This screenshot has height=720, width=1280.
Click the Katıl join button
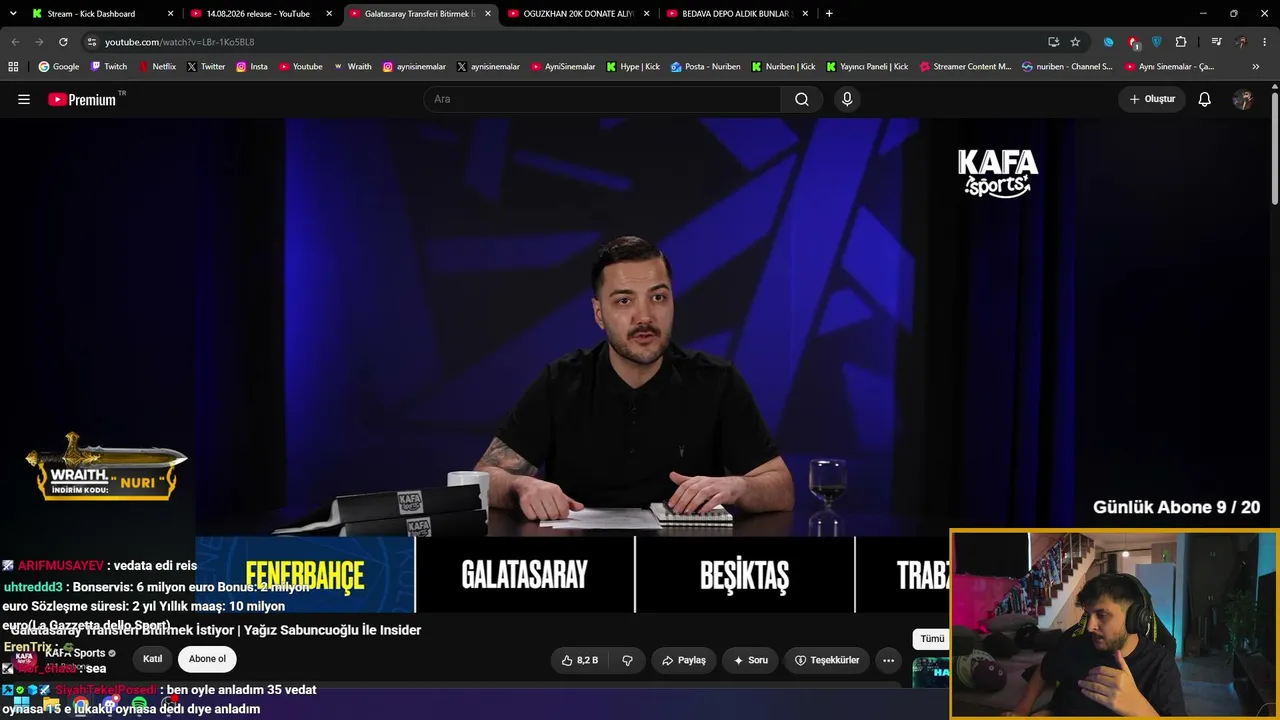point(152,659)
